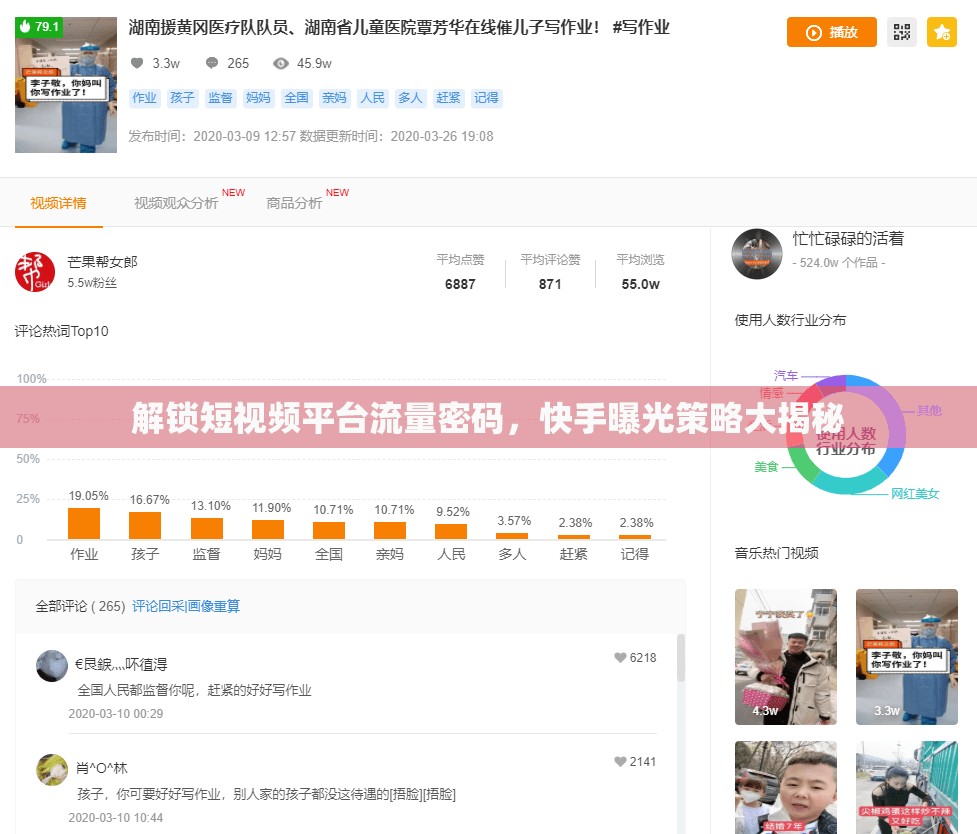Click the comments list scrollbar

681,658
